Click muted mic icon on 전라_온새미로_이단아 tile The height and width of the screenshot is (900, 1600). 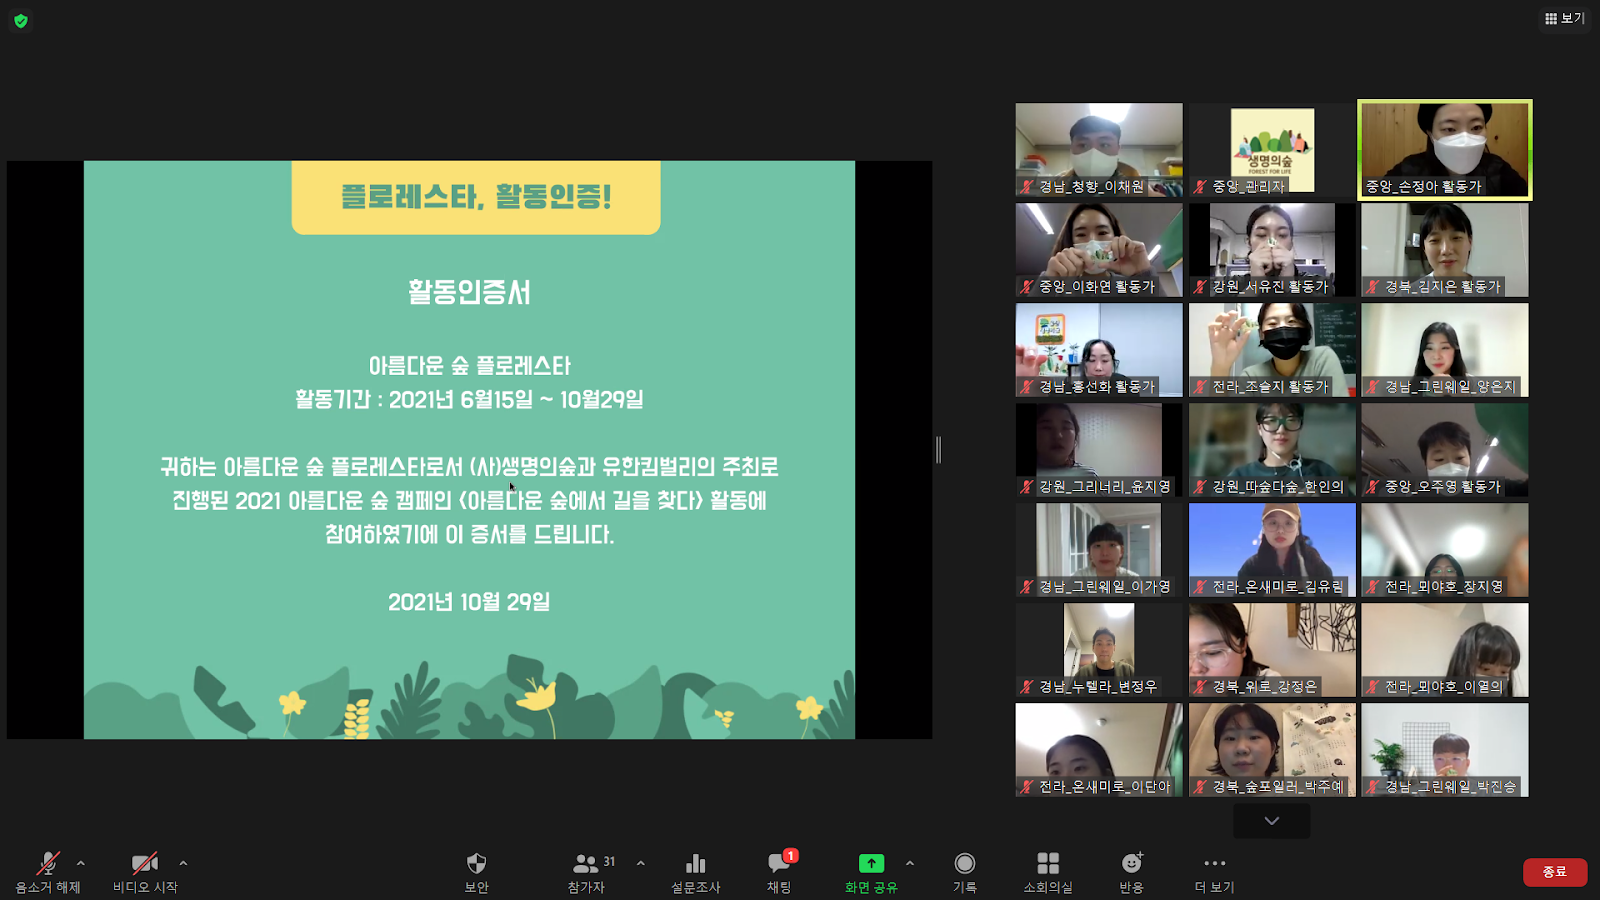[1027, 787]
